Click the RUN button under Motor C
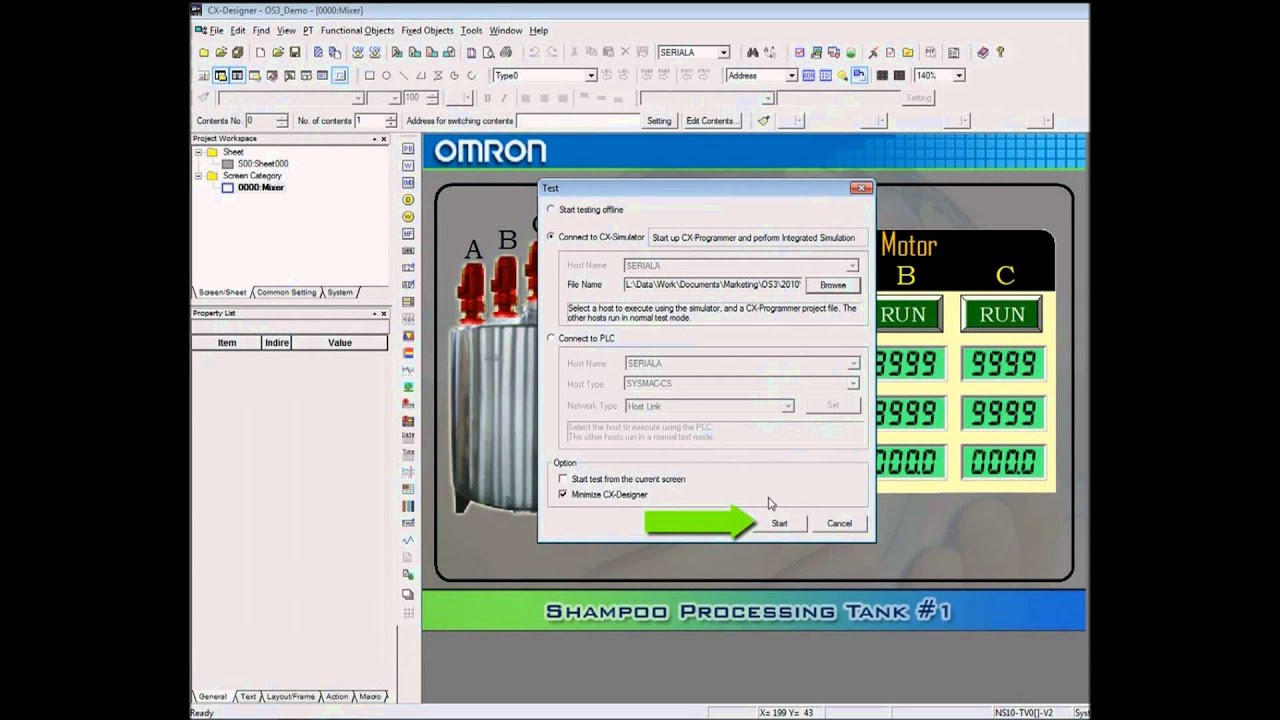Viewport: 1280px width, 720px height. (1002, 314)
